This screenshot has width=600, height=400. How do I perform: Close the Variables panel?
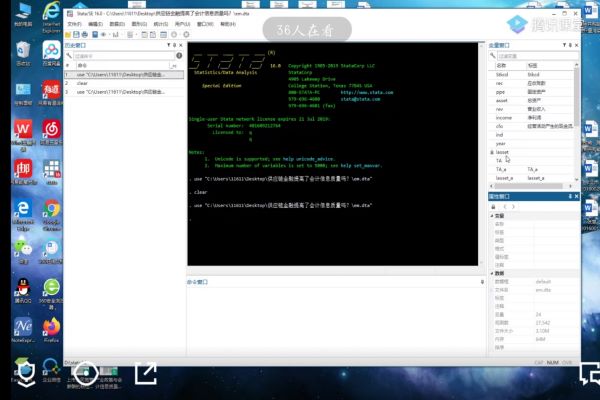[x=576, y=45]
